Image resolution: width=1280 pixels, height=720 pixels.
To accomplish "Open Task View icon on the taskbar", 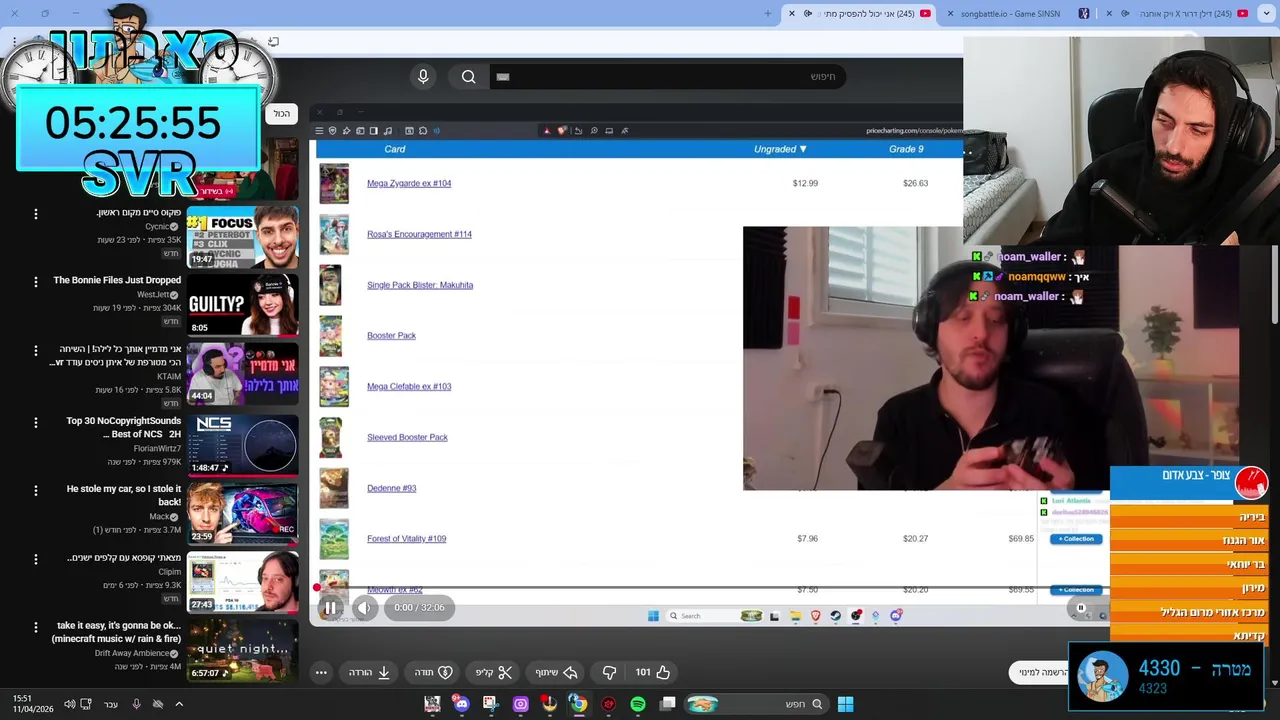I will point(668,704).
